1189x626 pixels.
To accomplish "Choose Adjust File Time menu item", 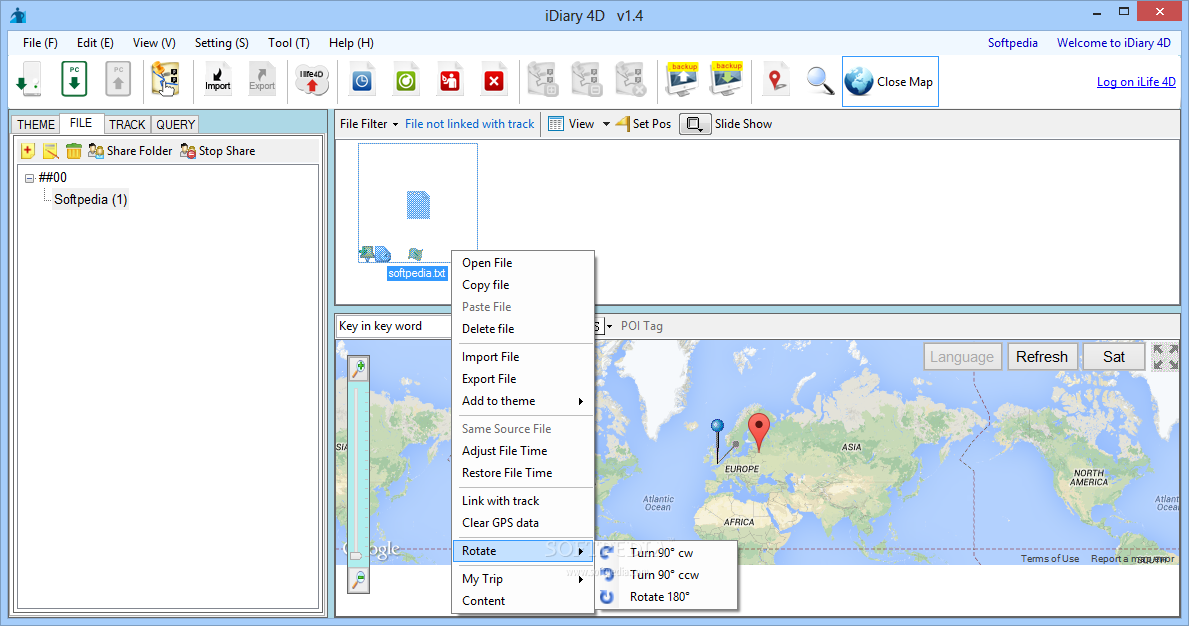I will [522, 451].
